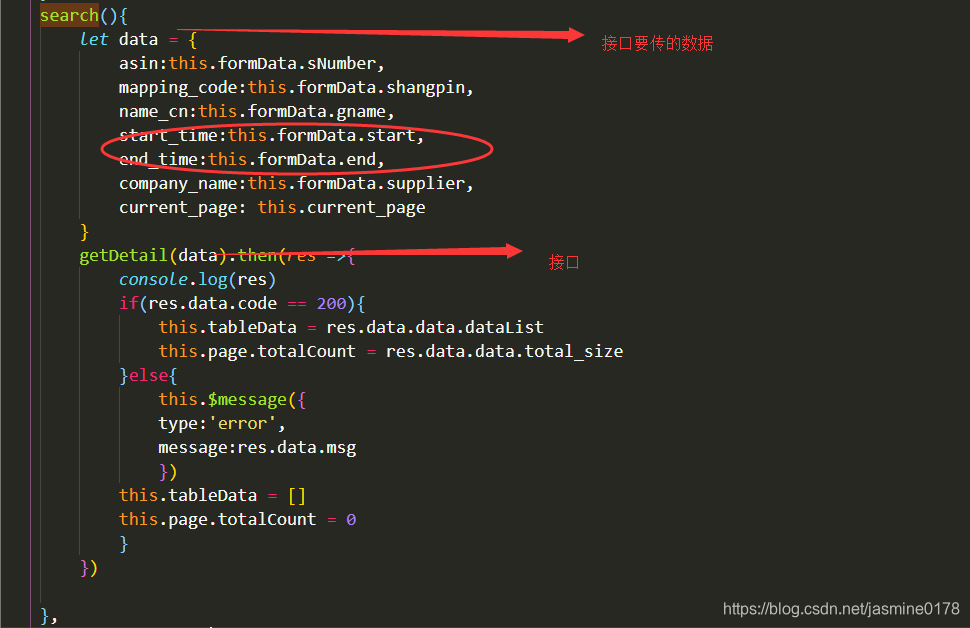970x628 pixels.
Task: Click the 'else' keyword
Action: (x=148, y=376)
